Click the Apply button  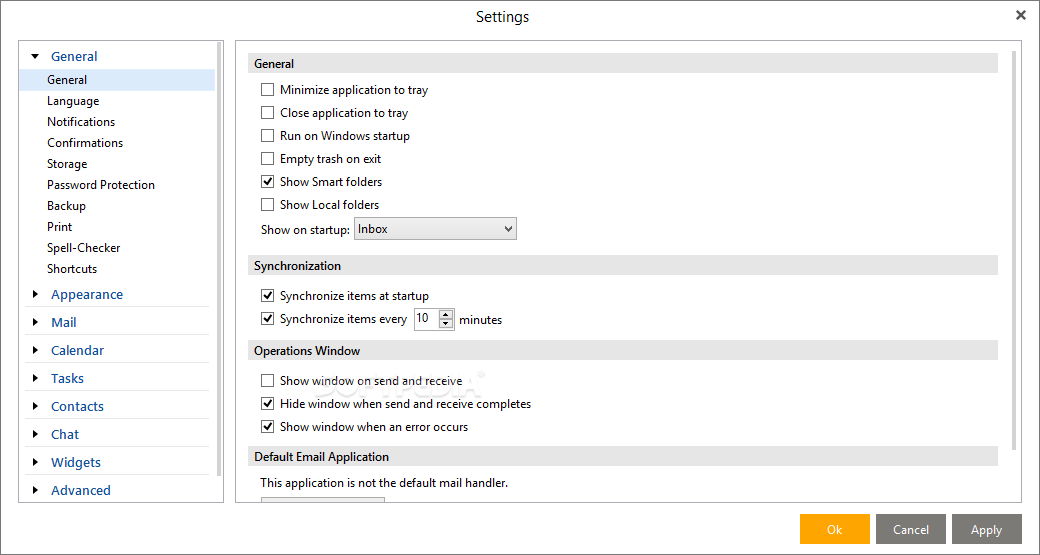click(x=986, y=529)
